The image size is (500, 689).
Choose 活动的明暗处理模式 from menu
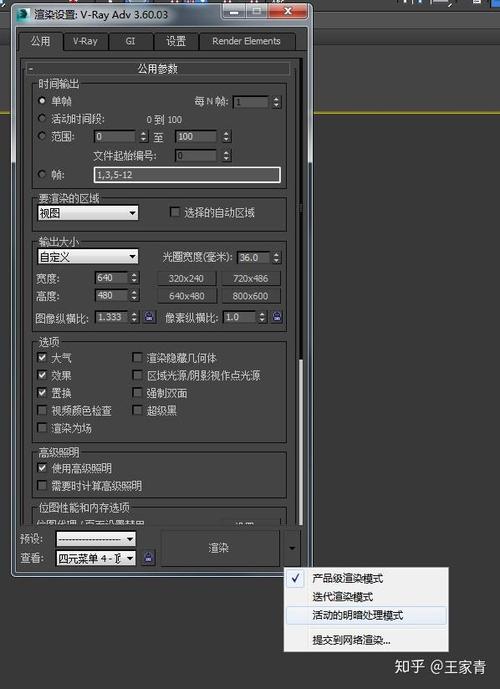pyautogui.click(x=366, y=615)
